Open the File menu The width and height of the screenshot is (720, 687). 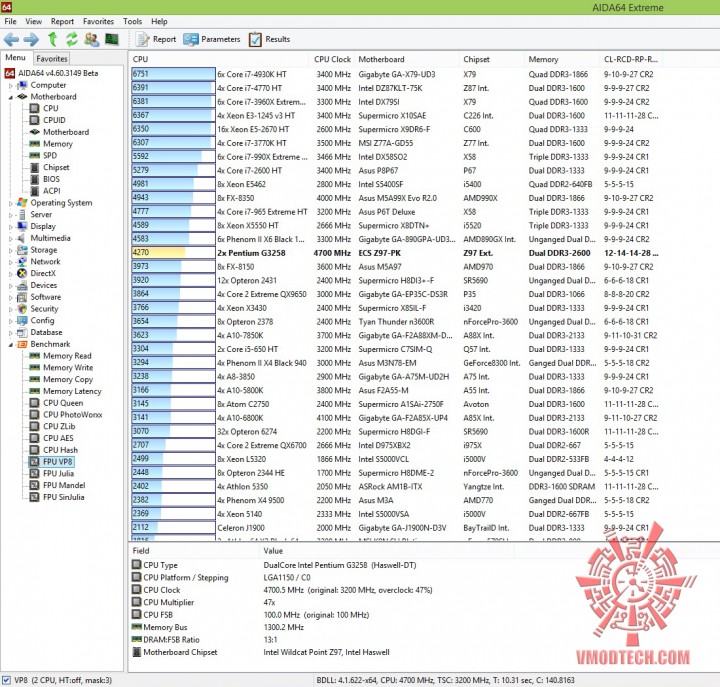coord(10,22)
